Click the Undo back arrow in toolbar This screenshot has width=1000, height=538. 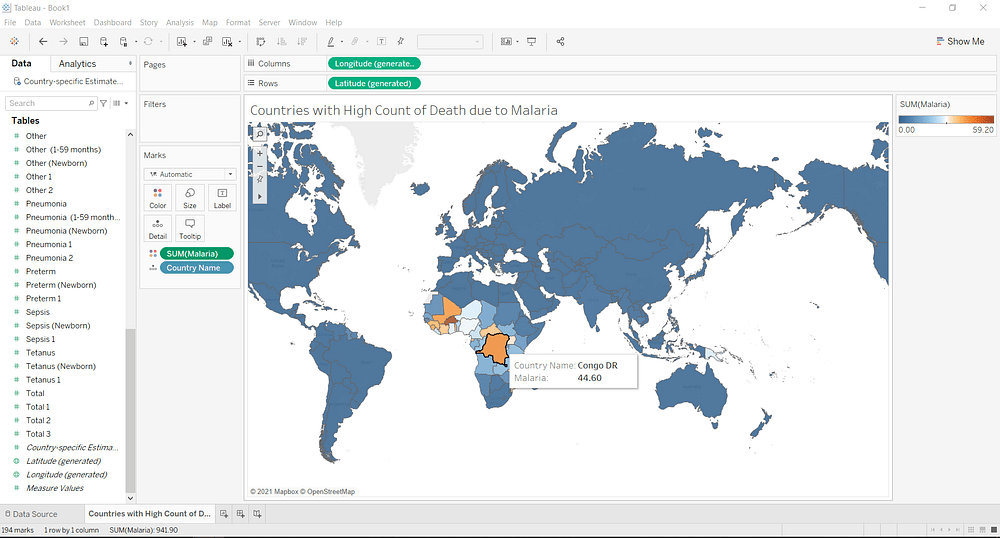point(42,41)
